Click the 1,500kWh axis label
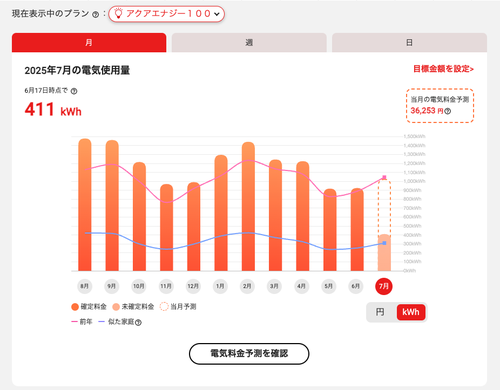 click(x=414, y=136)
